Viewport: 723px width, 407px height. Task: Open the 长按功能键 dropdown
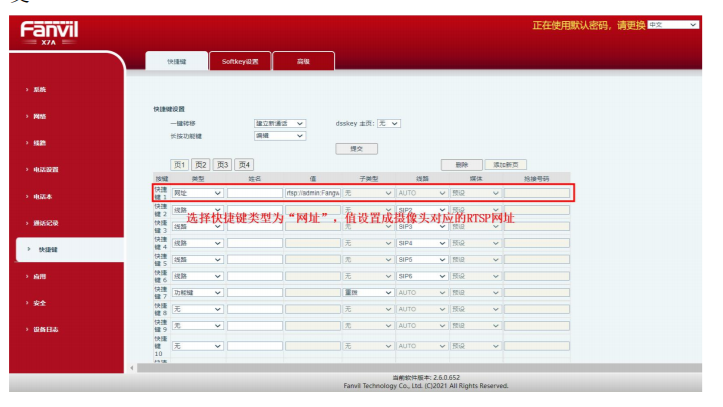(279, 136)
